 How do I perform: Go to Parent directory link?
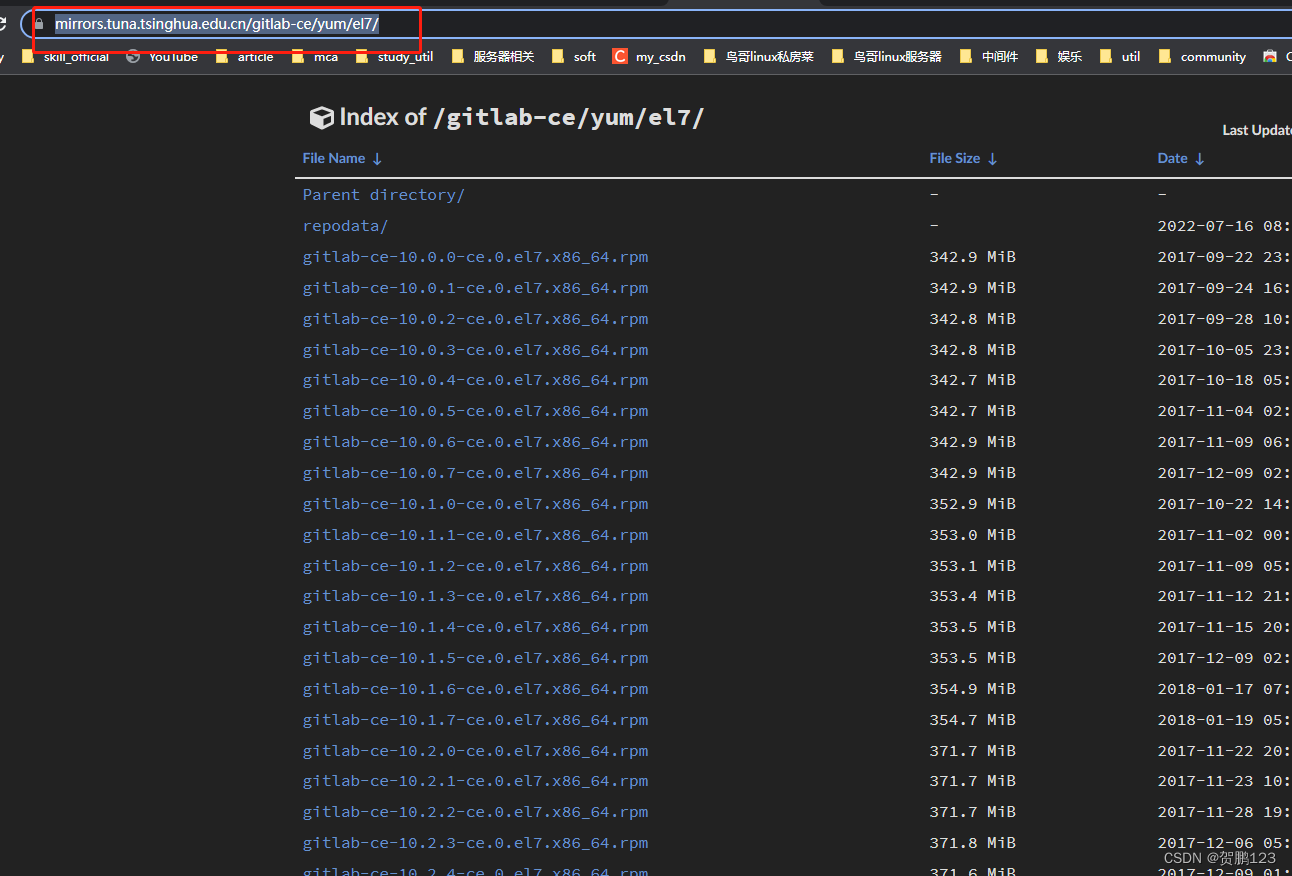[x=384, y=195]
